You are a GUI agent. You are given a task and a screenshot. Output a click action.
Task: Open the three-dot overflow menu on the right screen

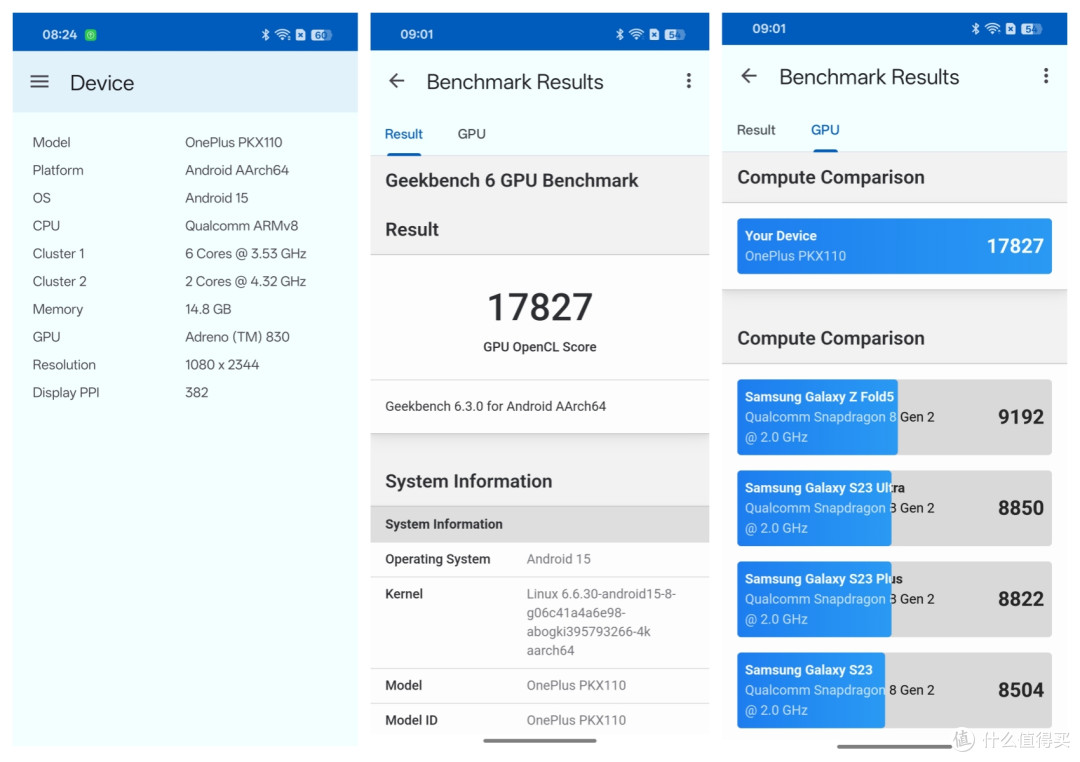pos(1046,76)
